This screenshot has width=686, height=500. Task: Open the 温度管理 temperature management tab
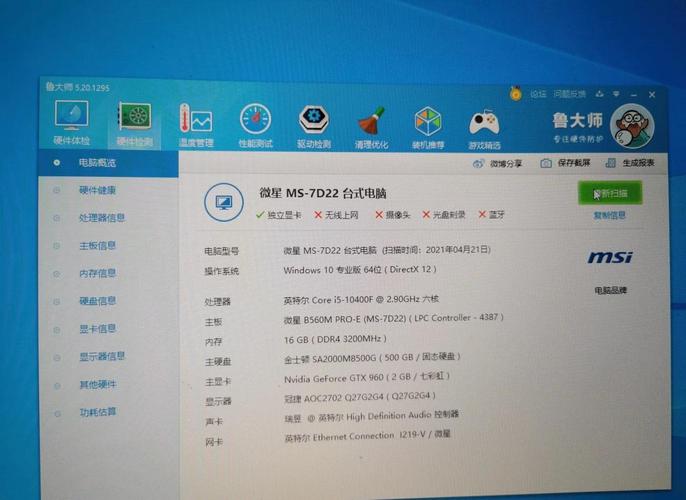click(x=196, y=125)
